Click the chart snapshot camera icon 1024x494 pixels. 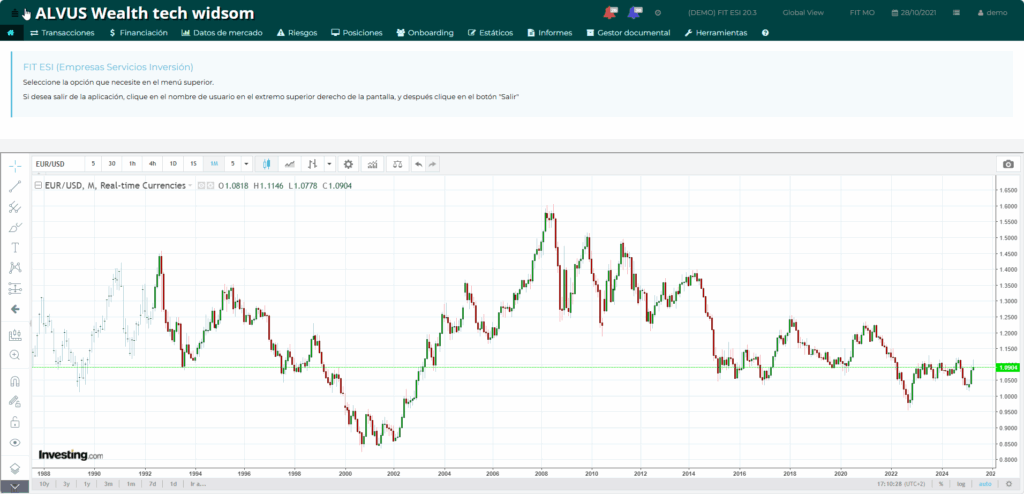tap(1008, 164)
